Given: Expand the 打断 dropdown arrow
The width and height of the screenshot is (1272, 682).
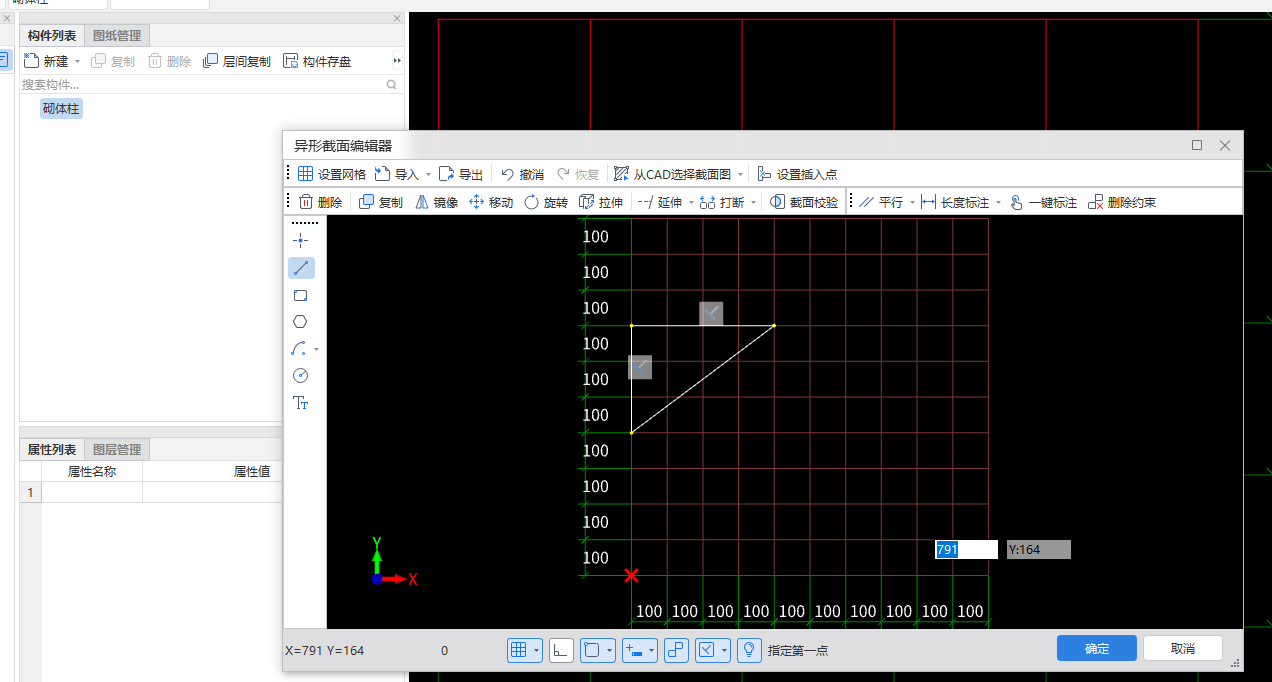Looking at the screenshot, I should point(753,202).
